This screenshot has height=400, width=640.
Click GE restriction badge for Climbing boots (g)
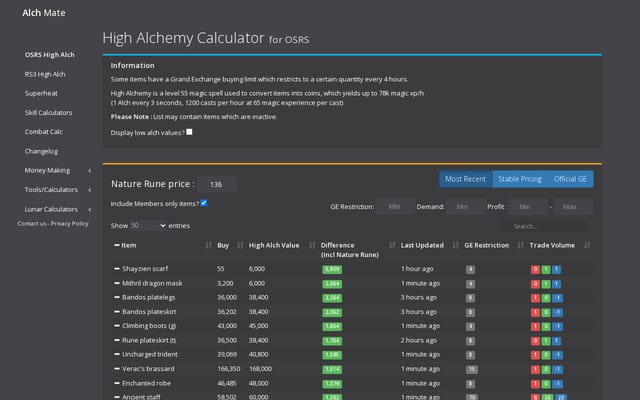[x=470, y=327]
